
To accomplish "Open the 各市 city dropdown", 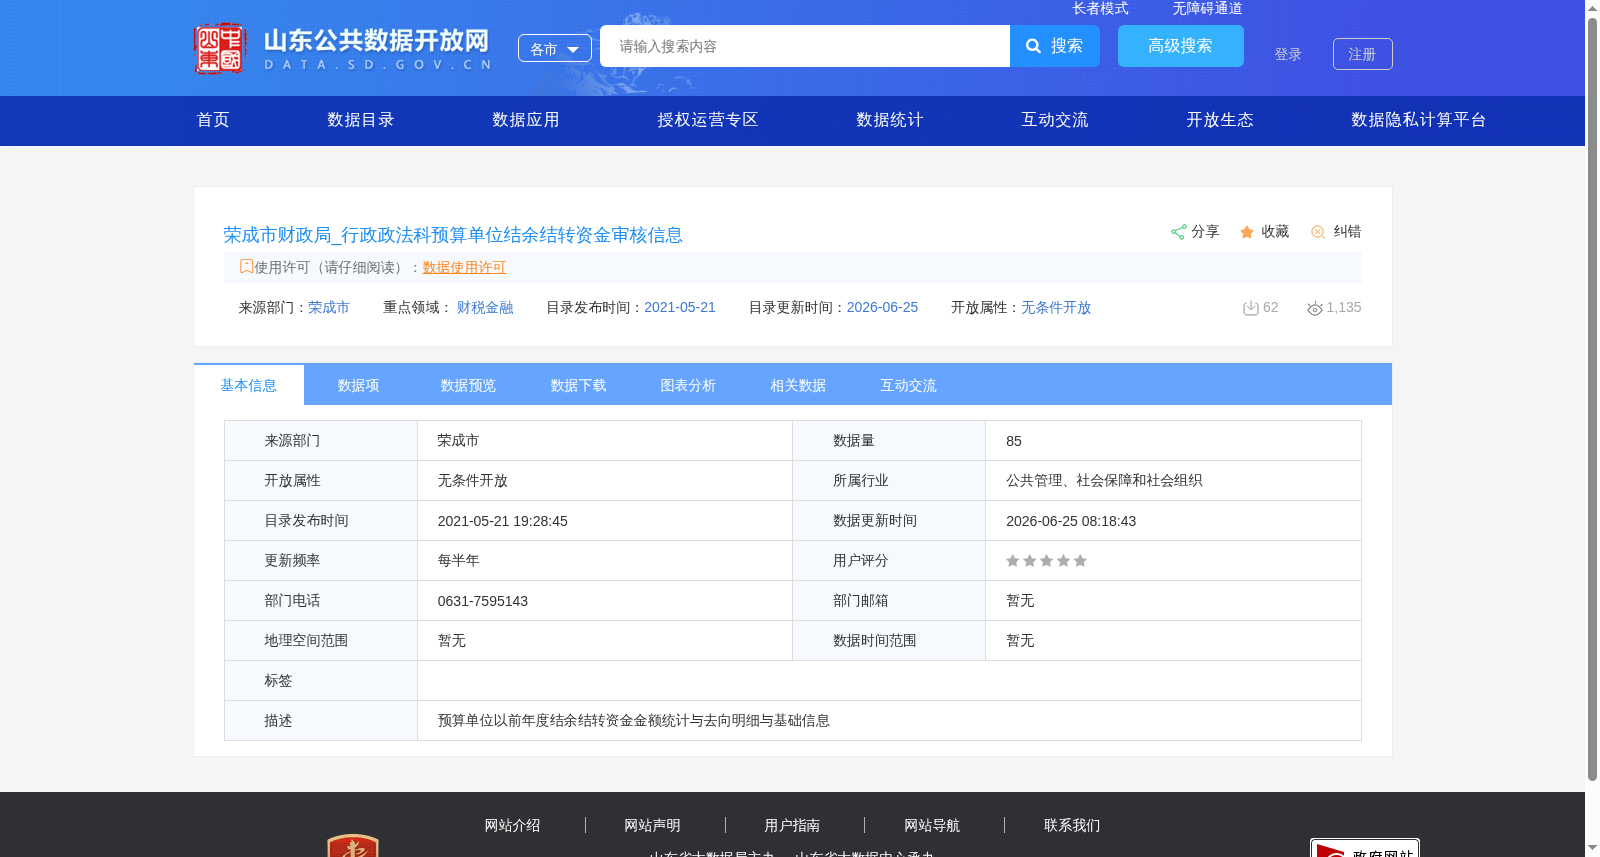I will [x=555, y=48].
